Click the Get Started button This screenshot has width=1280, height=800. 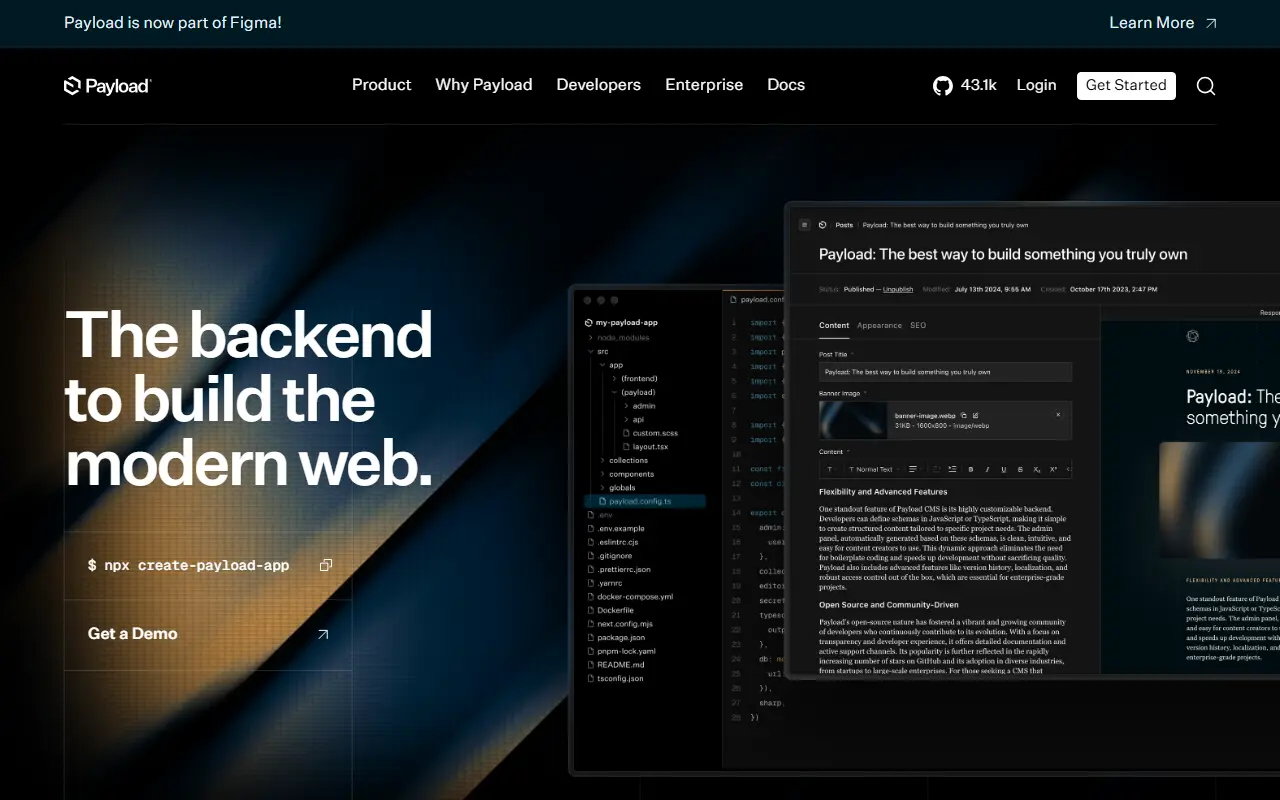coord(1126,86)
